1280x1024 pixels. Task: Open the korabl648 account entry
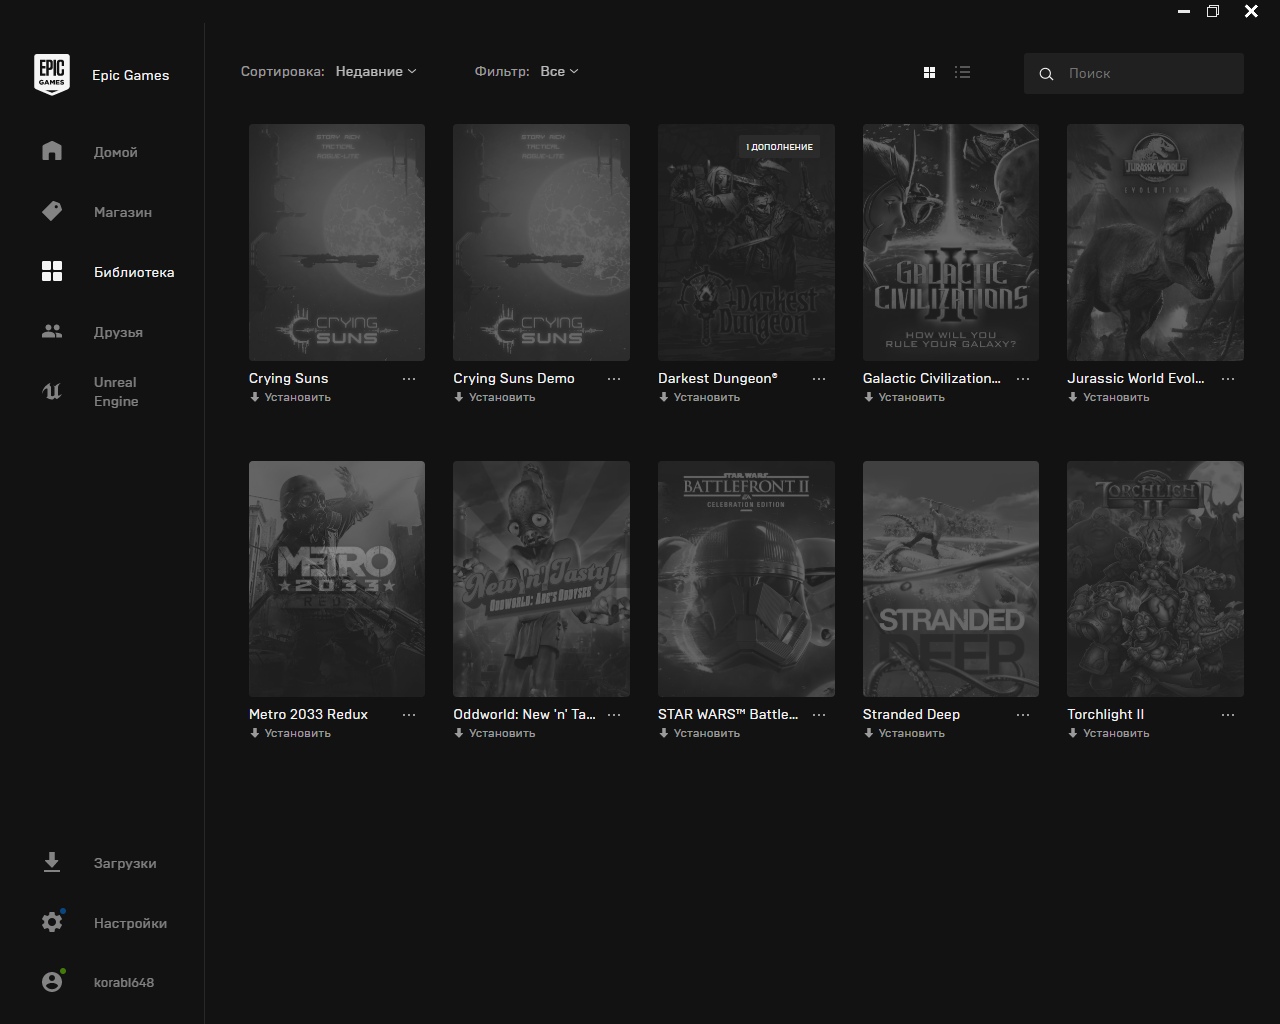tap(124, 982)
